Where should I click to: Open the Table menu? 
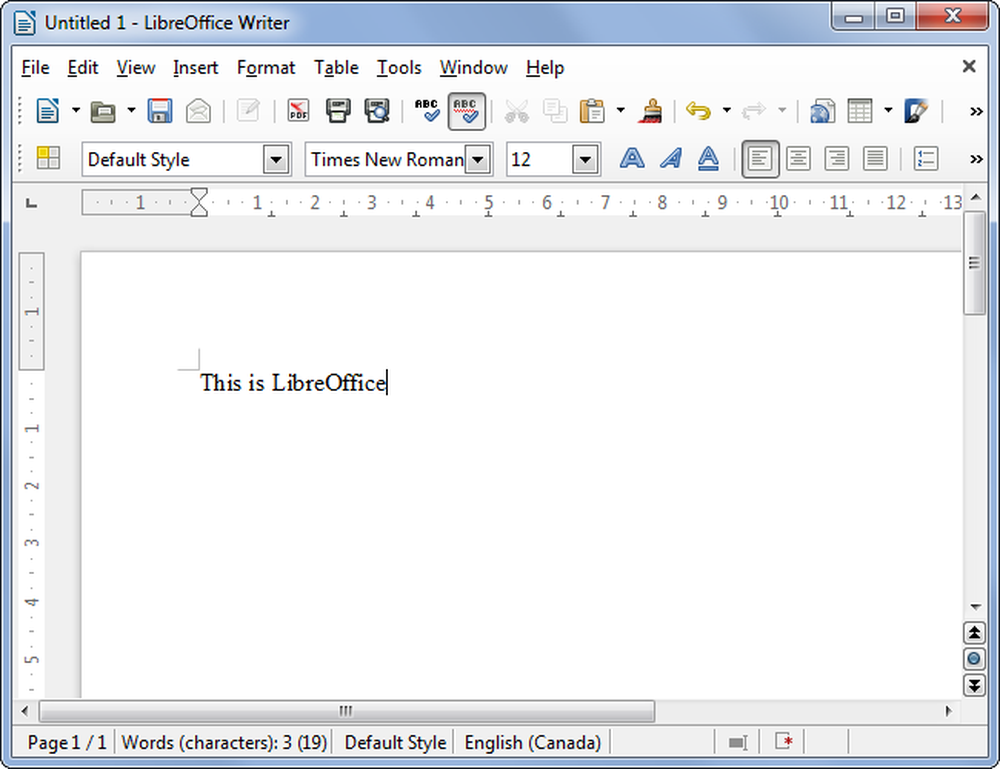pyautogui.click(x=336, y=68)
